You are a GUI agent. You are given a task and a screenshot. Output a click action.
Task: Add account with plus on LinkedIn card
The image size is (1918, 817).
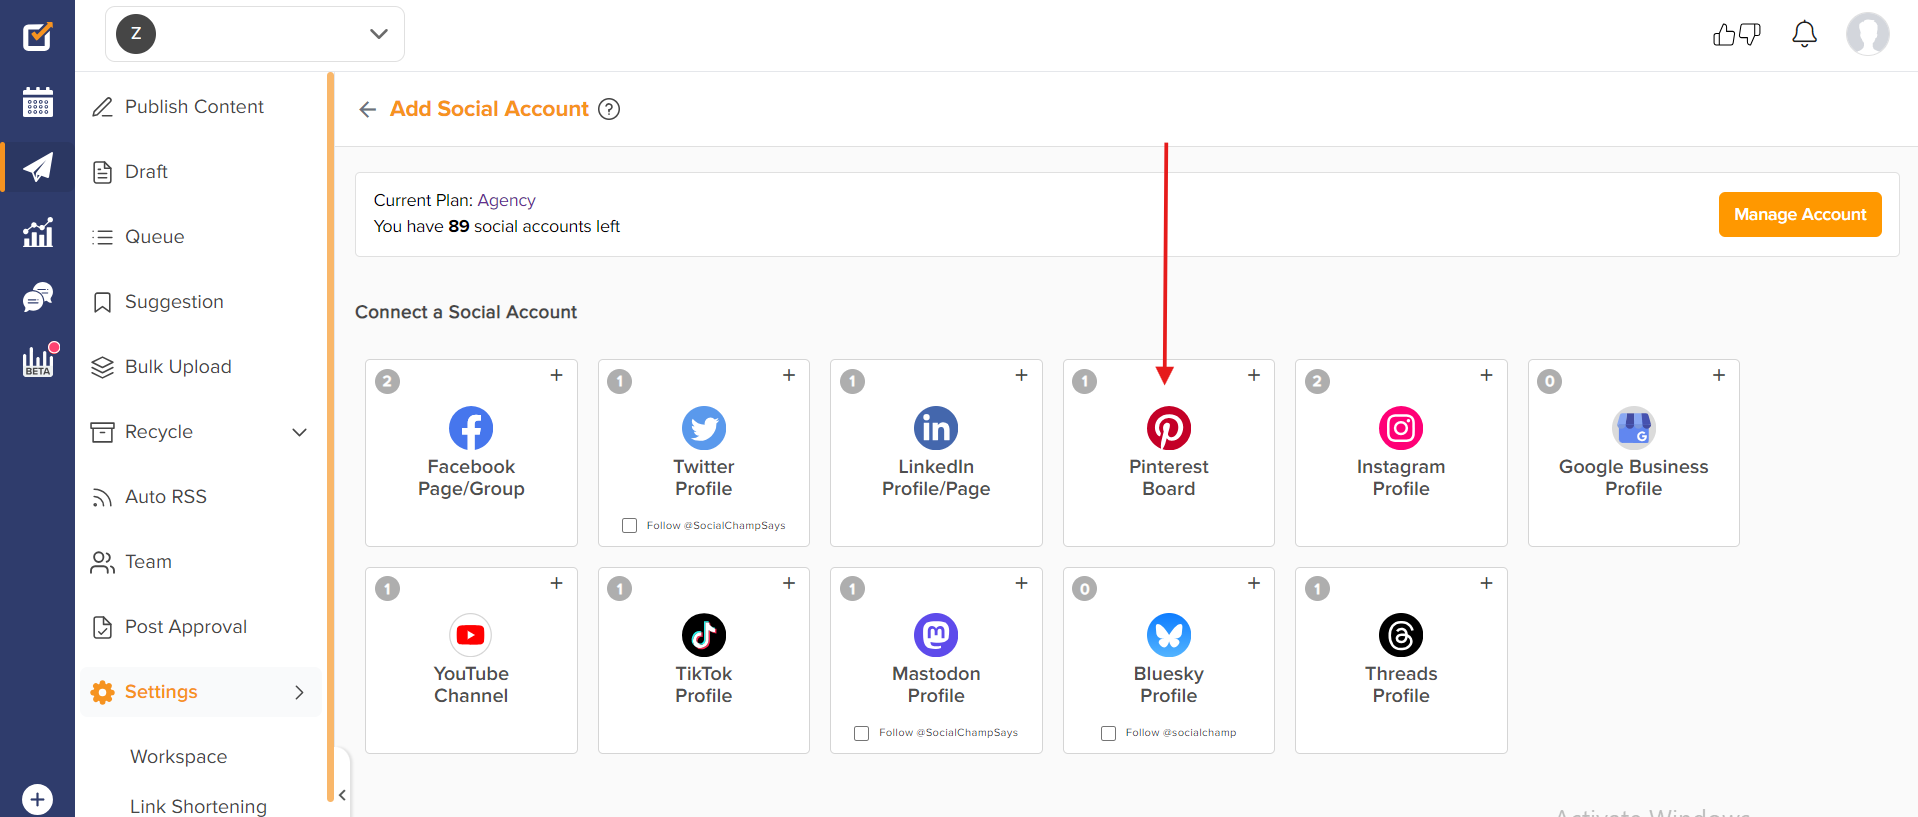coord(1022,375)
